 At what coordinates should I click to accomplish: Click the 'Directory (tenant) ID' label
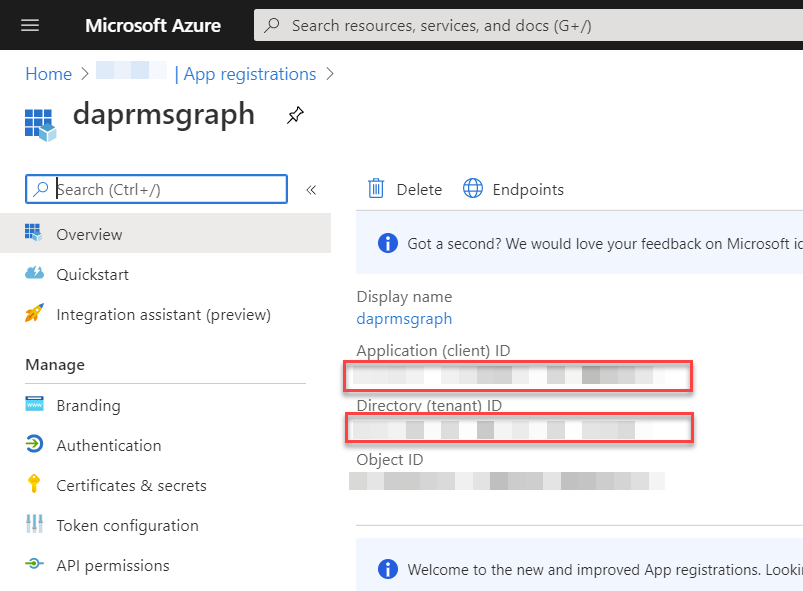pyautogui.click(x=429, y=406)
